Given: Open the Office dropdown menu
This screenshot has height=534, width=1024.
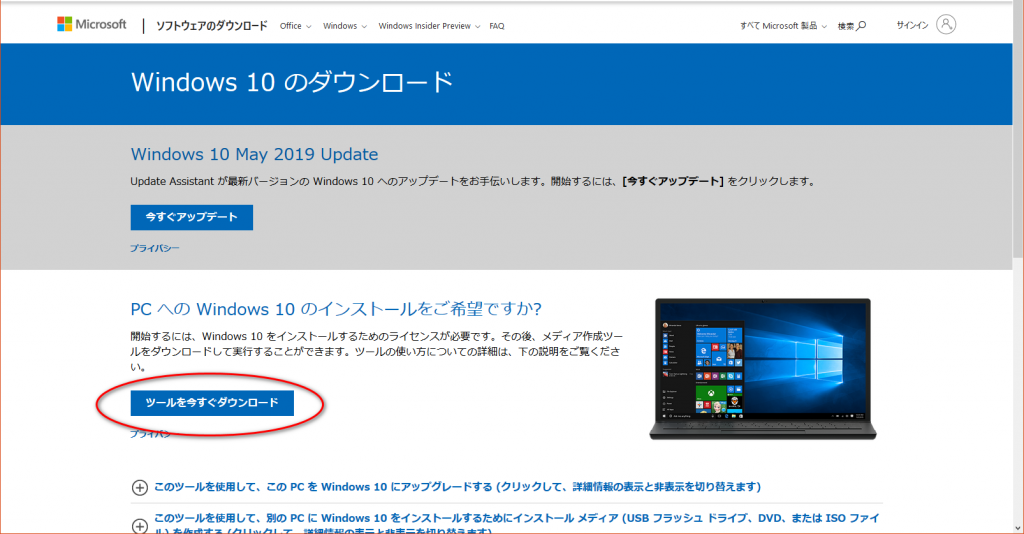Looking at the screenshot, I should [295, 26].
